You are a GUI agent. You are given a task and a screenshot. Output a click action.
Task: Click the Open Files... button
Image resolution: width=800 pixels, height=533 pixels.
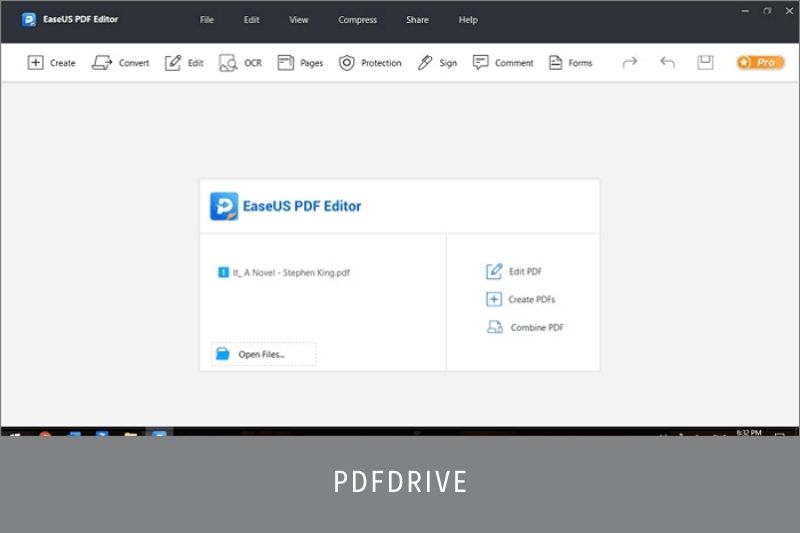click(x=264, y=354)
